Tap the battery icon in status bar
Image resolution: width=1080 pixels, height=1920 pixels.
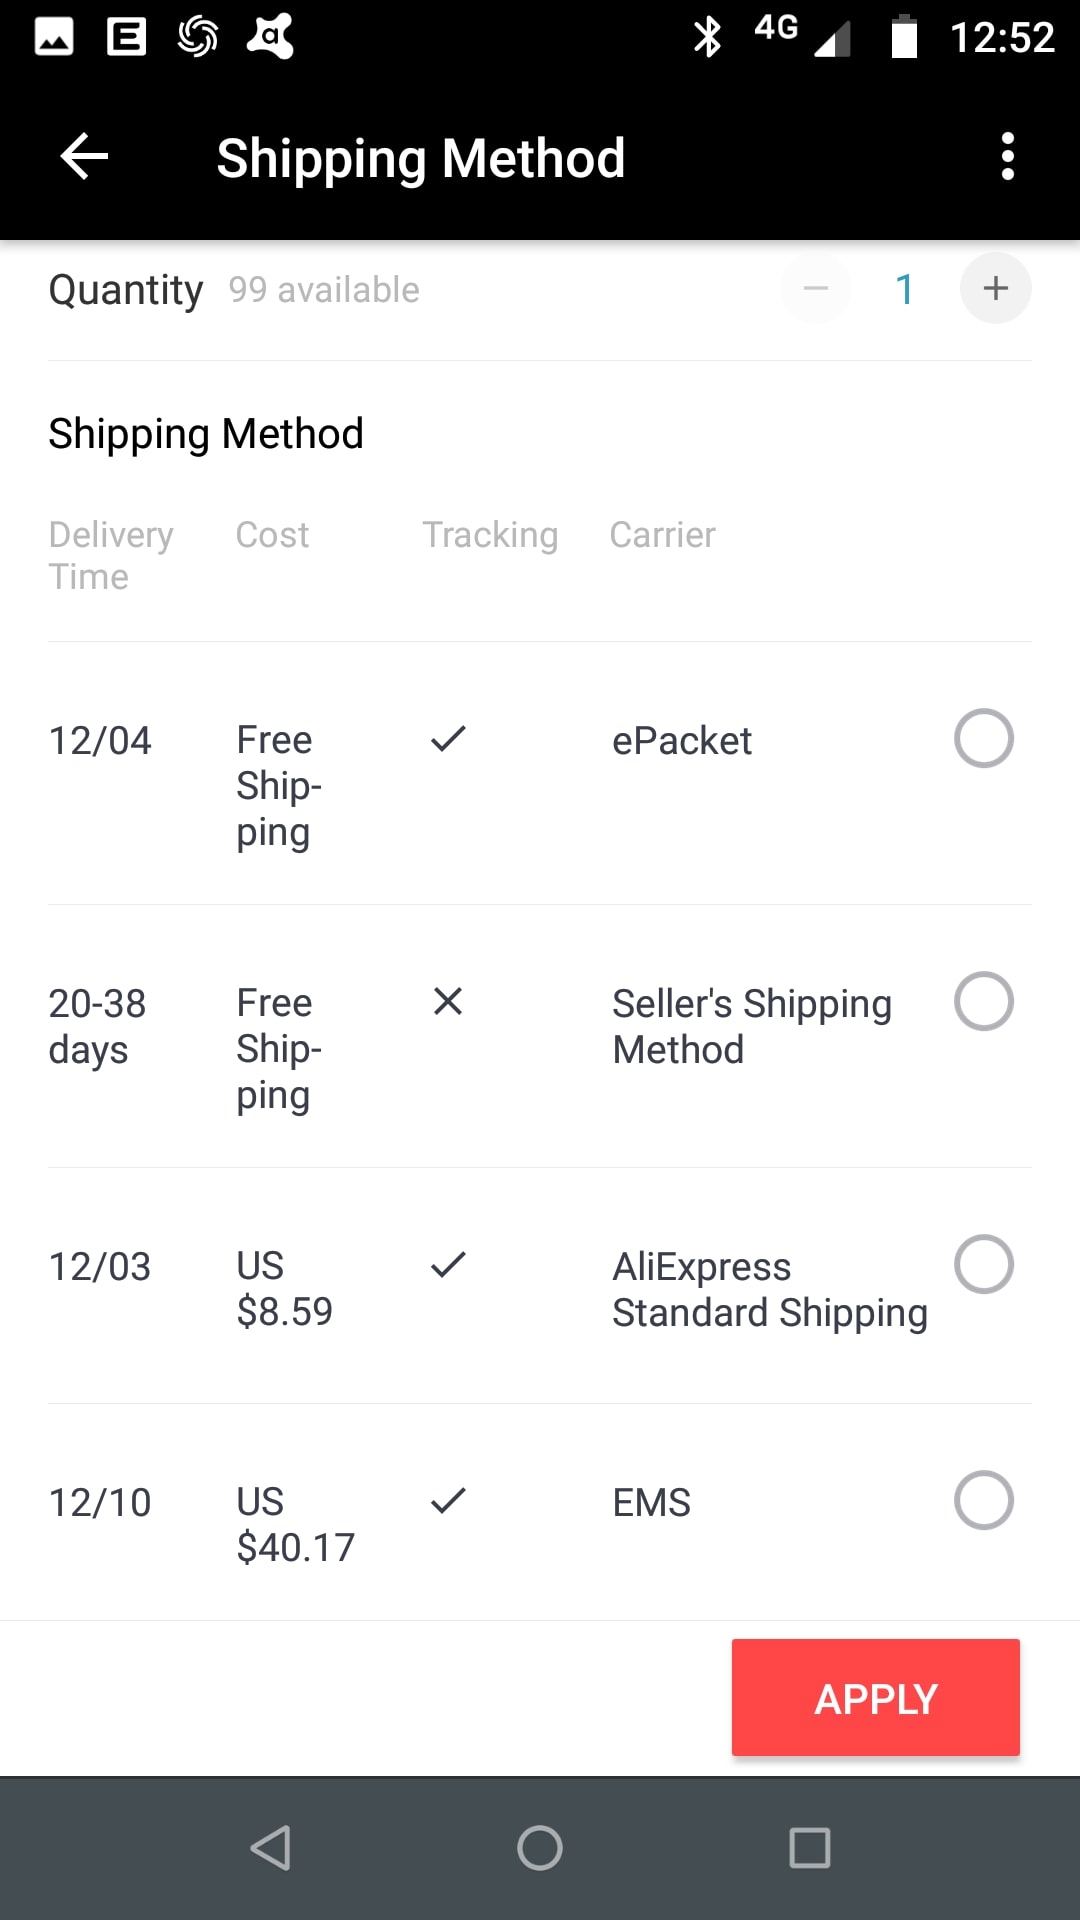click(904, 37)
